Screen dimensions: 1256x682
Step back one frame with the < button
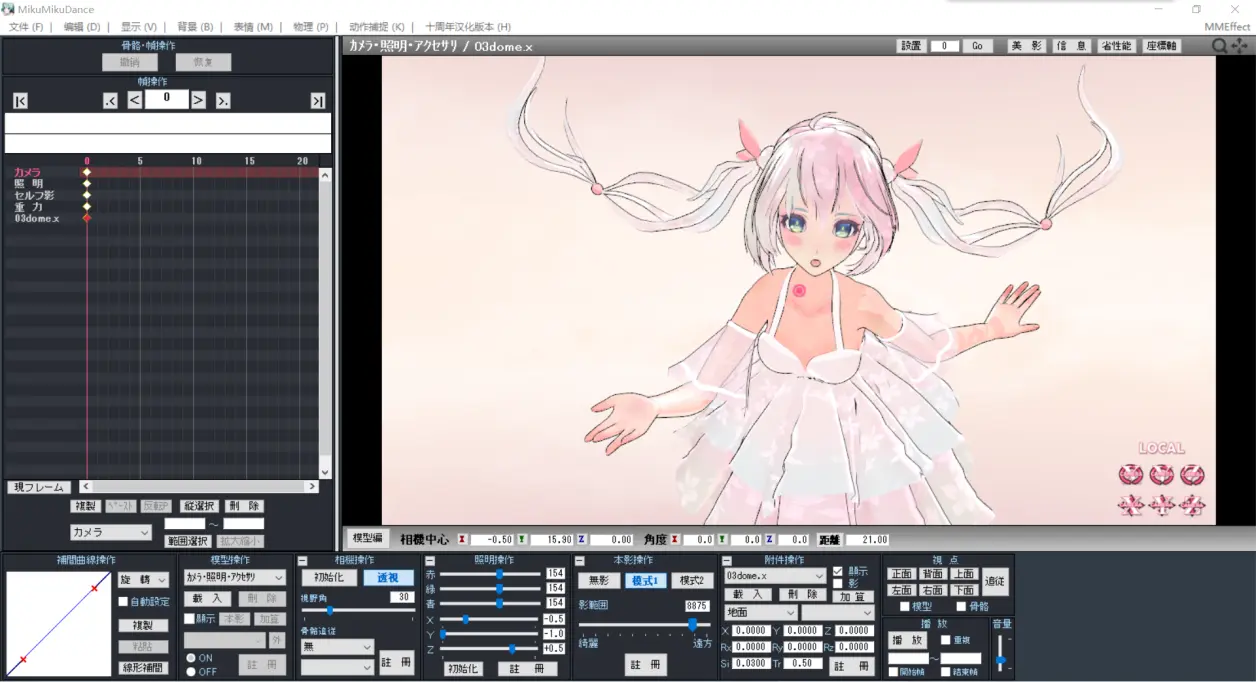click(135, 100)
